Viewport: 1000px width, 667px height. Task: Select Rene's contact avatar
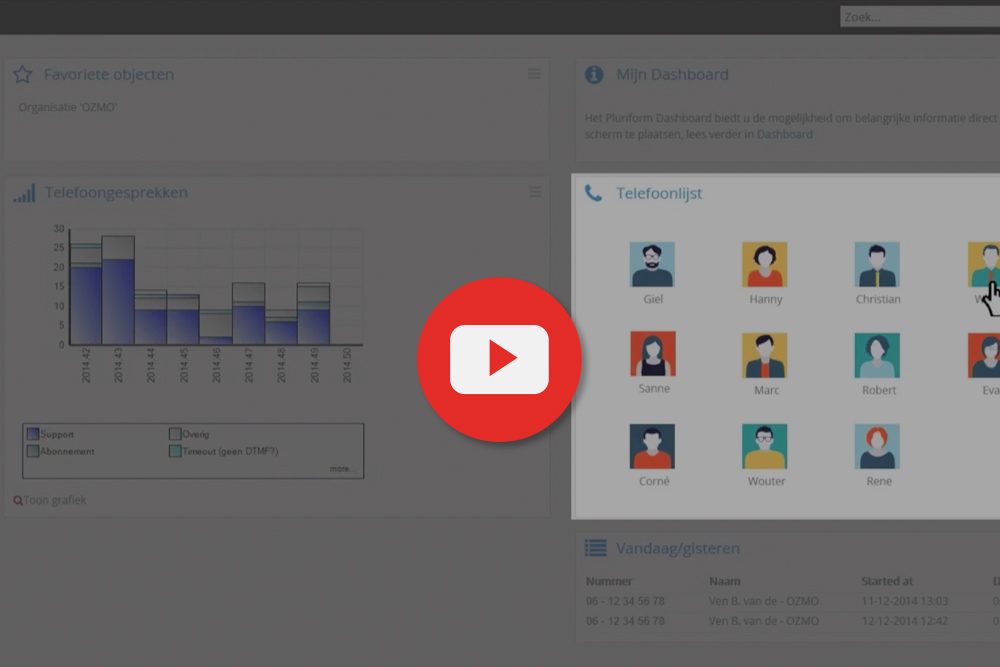tap(877, 447)
